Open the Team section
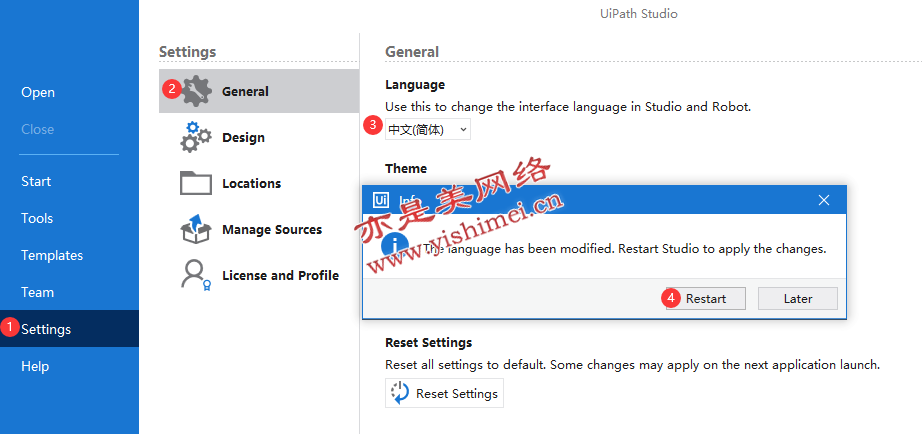 click(x=37, y=292)
